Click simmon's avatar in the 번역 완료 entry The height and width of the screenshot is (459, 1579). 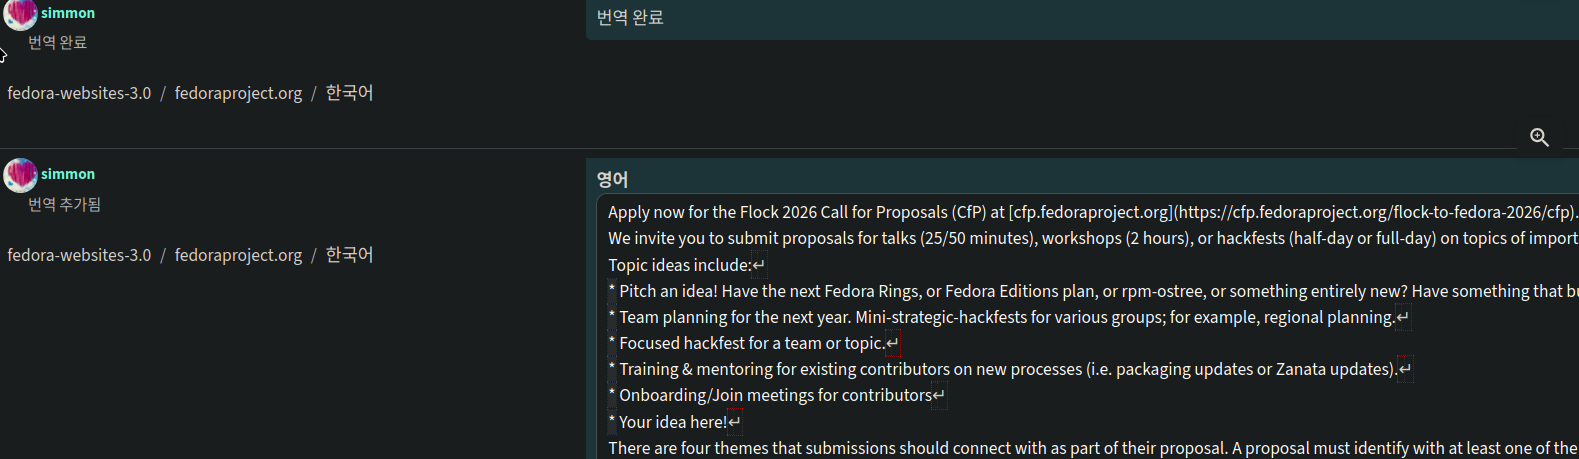(x=20, y=14)
